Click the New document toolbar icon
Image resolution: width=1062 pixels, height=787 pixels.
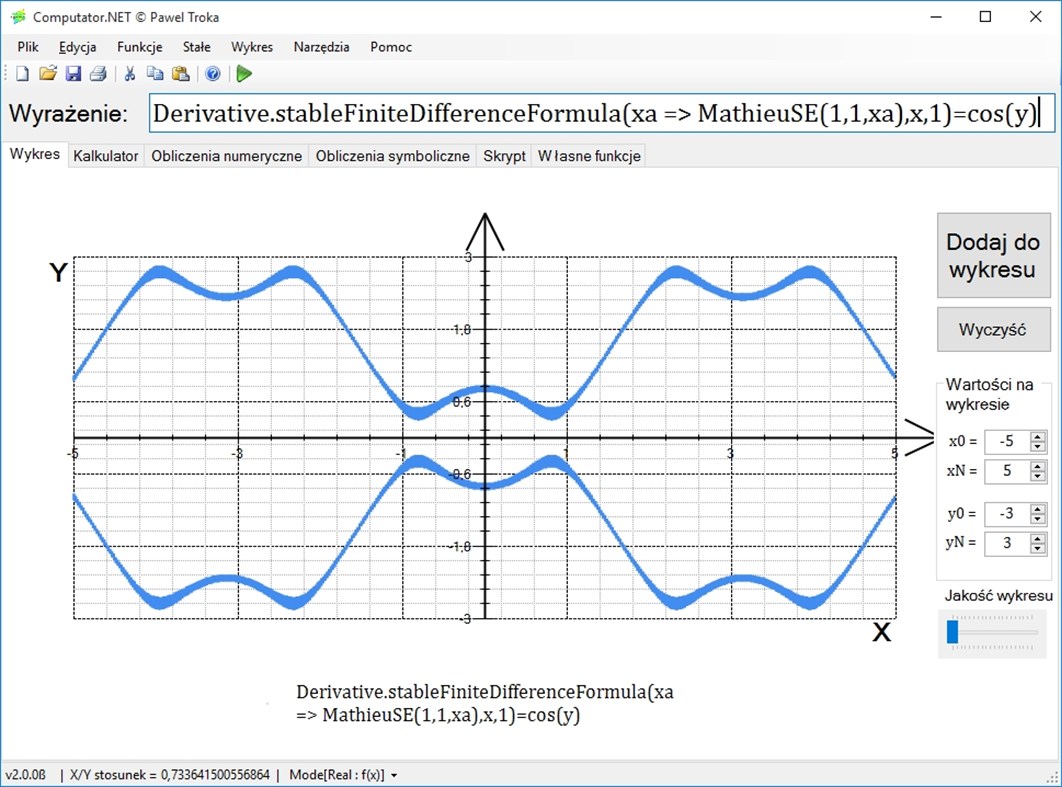(x=22, y=74)
